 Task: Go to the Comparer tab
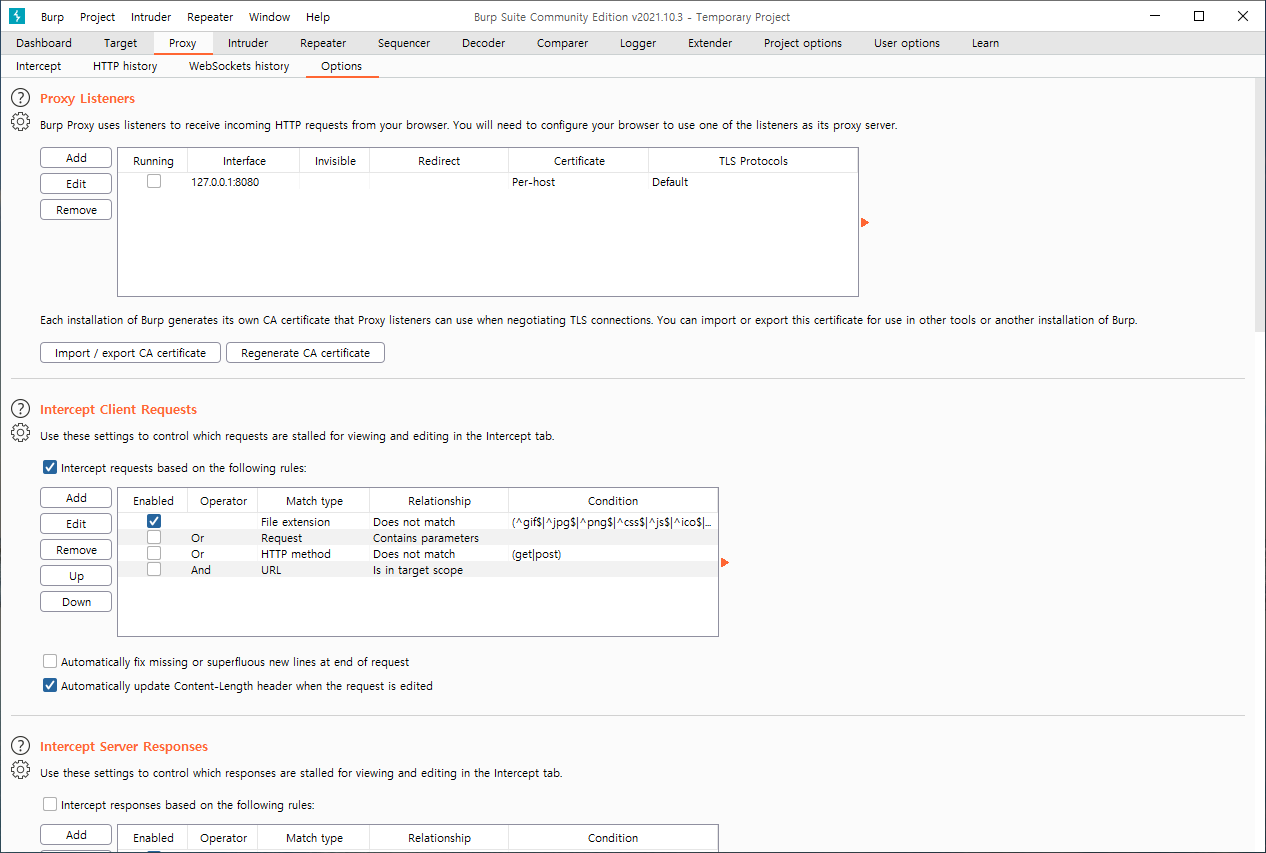pos(562,43)
